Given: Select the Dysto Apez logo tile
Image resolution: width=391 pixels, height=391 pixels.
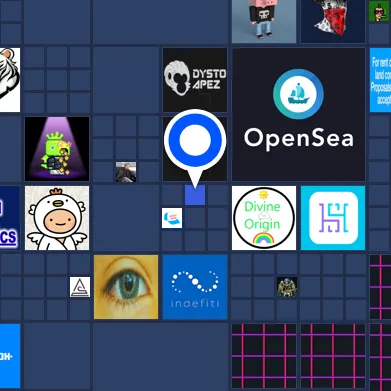Looking at the screenshot, I should [x=195, y=80].
